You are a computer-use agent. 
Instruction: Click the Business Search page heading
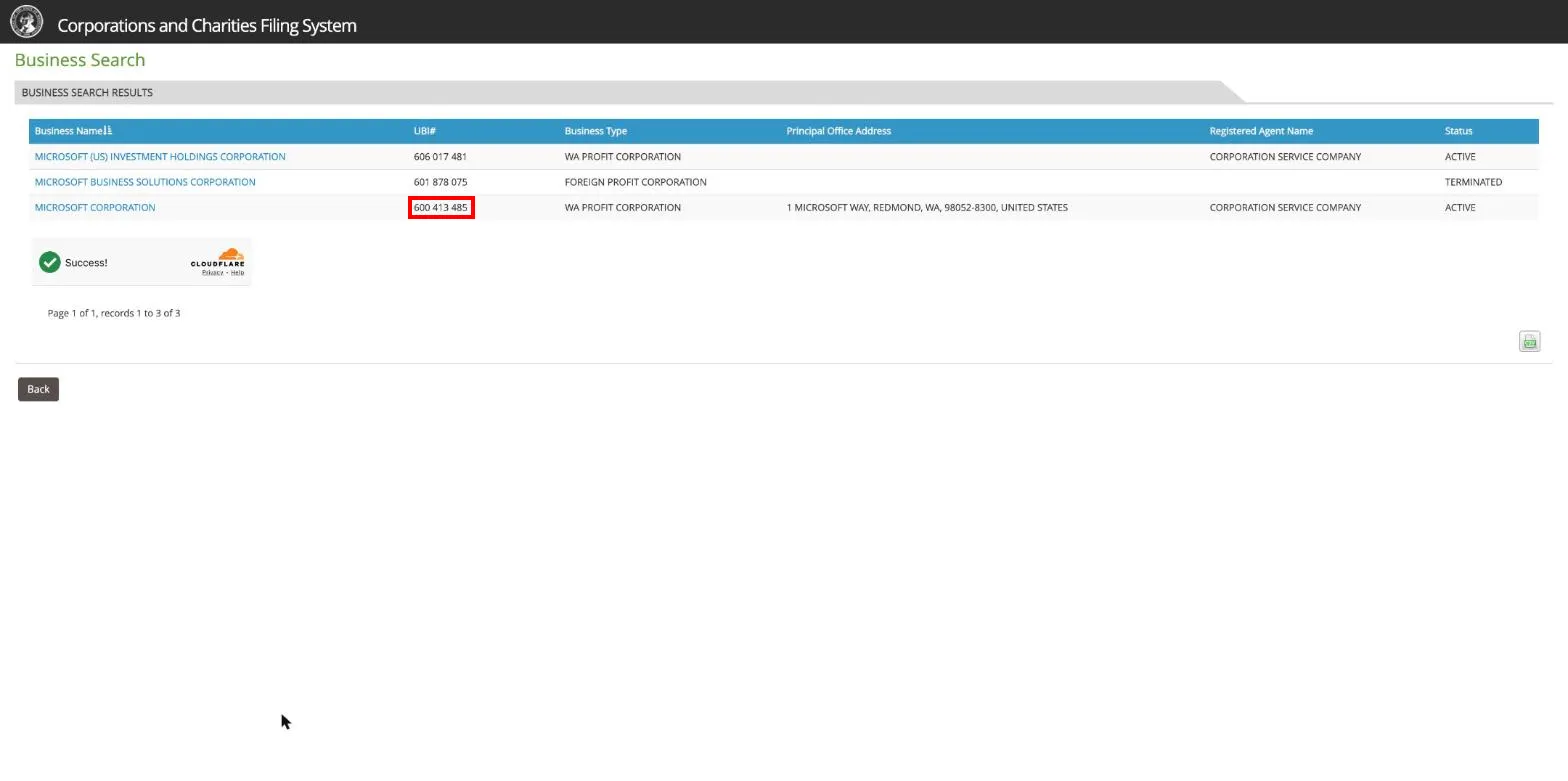coord(80,60)
